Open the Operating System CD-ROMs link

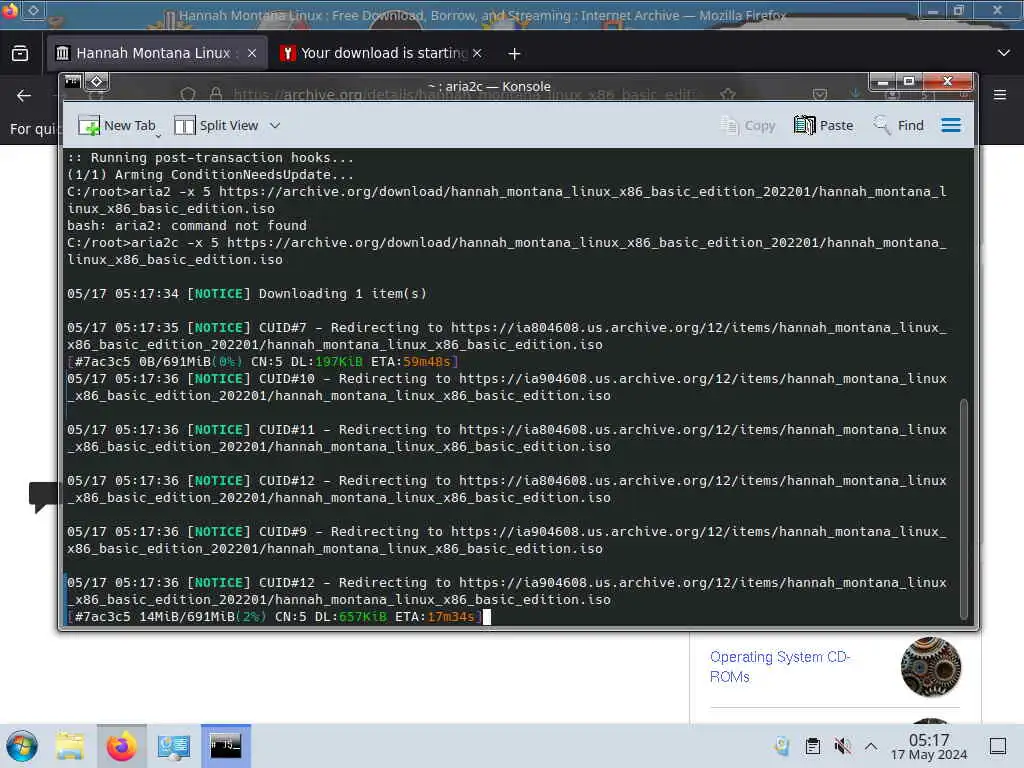[x=779, y=666]
